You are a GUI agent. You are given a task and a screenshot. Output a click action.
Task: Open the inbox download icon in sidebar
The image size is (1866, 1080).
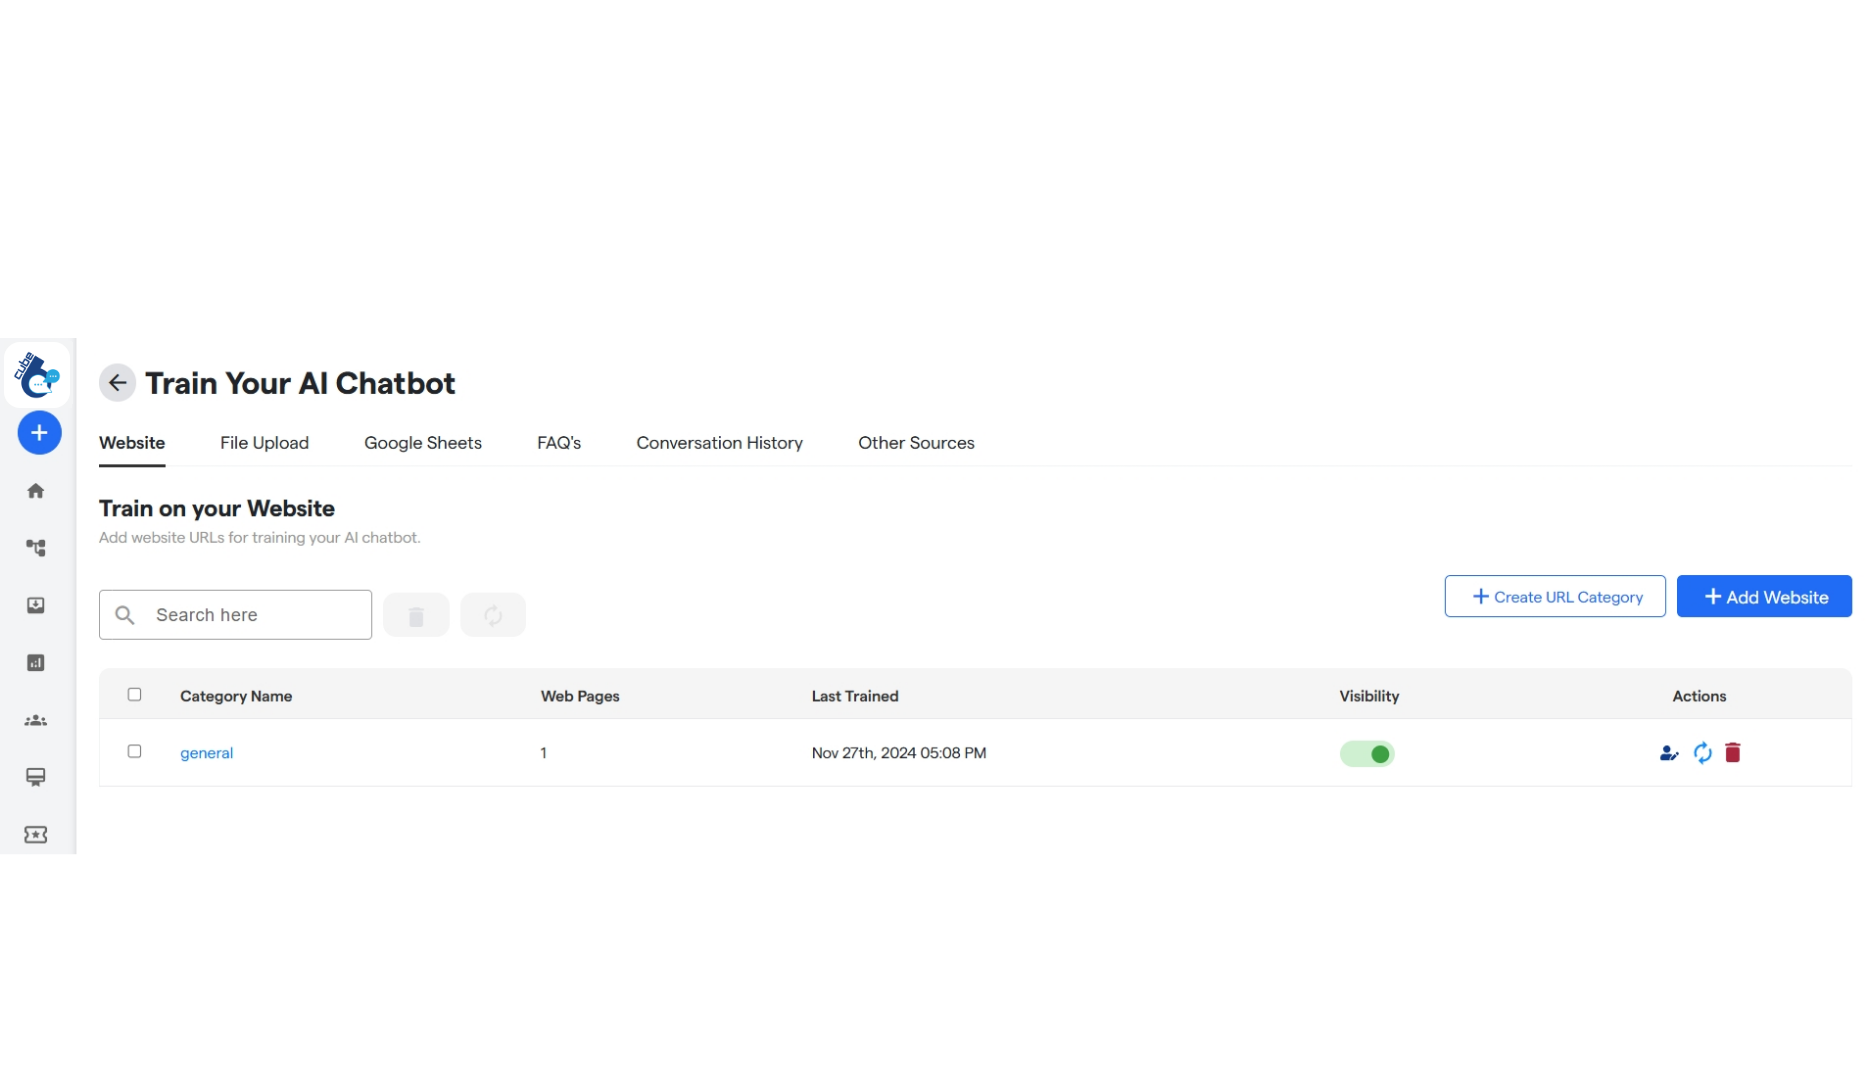tap(36, 605)
